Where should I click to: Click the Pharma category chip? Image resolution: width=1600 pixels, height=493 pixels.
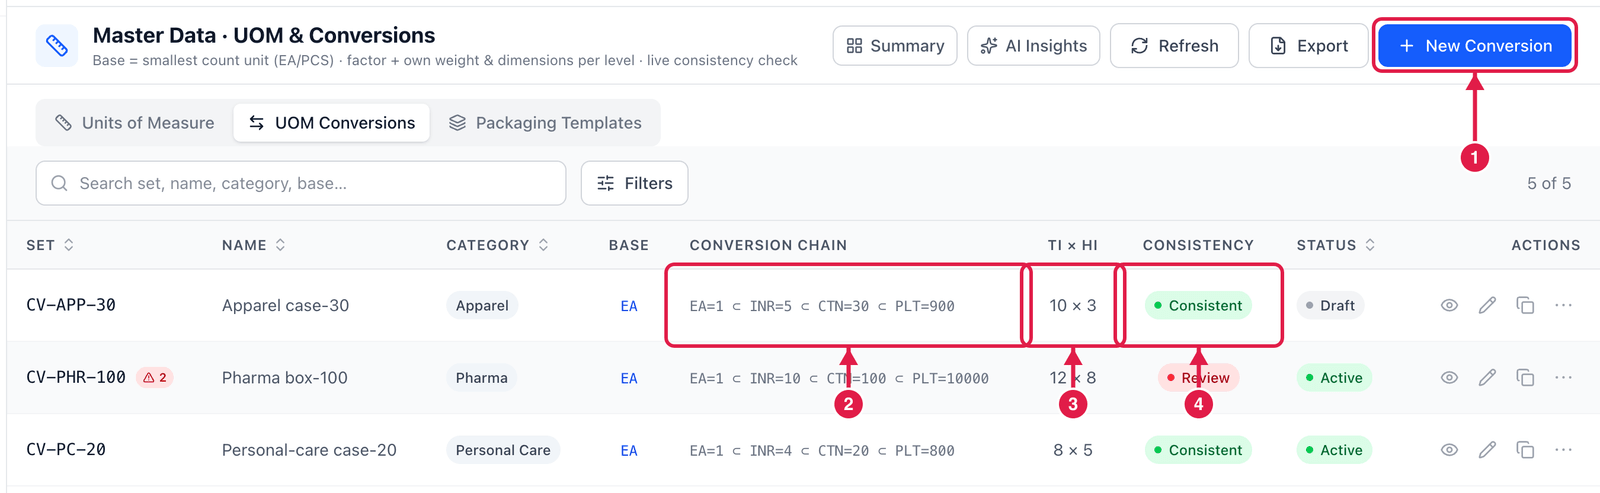[482, 378]
